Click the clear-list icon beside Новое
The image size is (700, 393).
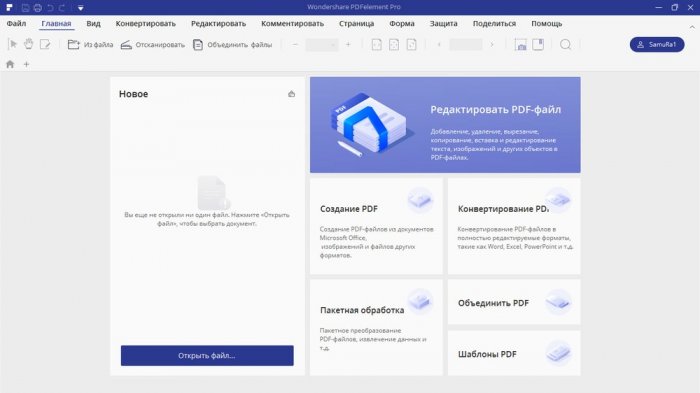tap(292, 94)
